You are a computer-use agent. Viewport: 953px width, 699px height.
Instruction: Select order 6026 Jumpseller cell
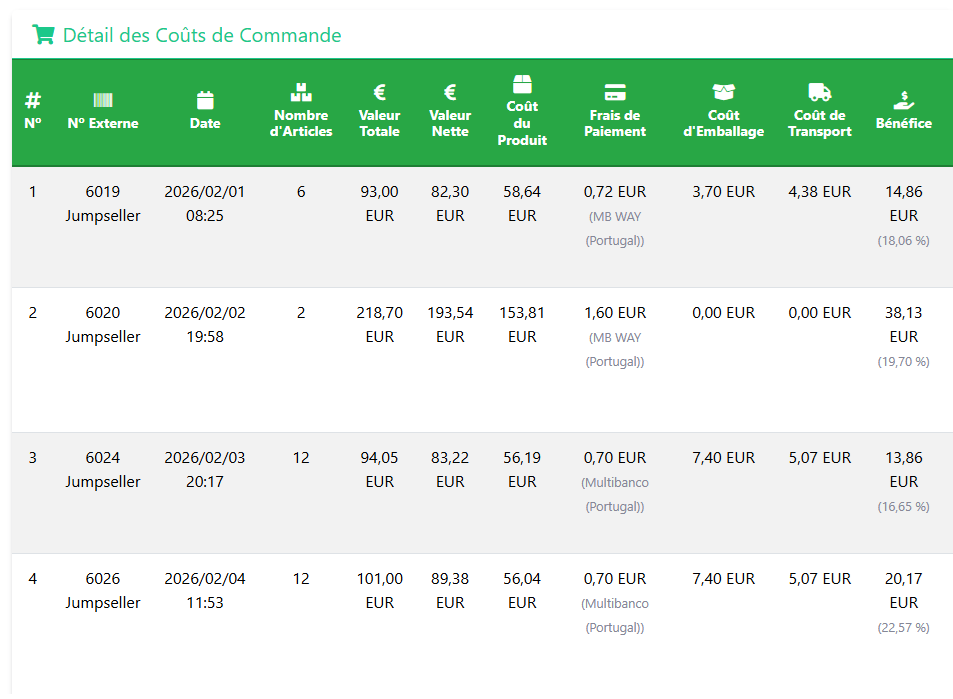point(103,591)
